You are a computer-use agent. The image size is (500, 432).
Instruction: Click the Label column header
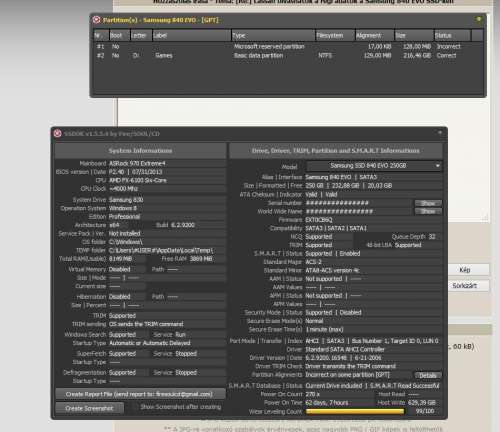point(192,35)
